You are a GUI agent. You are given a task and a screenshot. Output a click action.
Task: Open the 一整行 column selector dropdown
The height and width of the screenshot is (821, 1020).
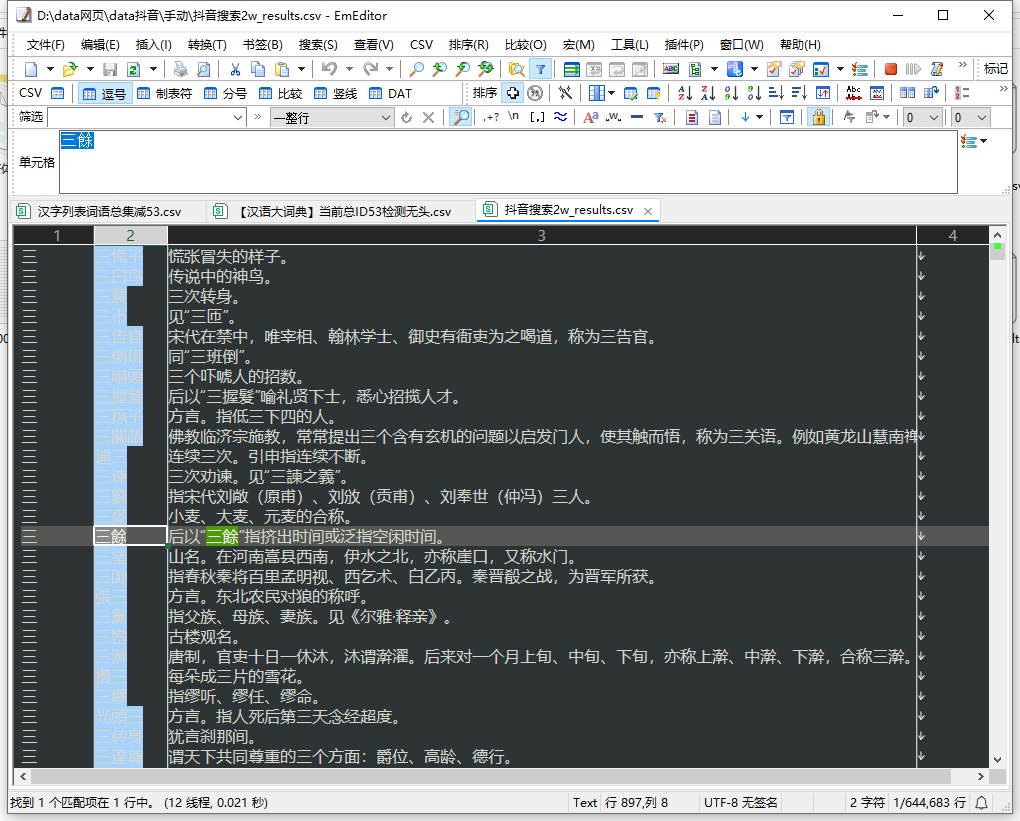tap(386, 117)
